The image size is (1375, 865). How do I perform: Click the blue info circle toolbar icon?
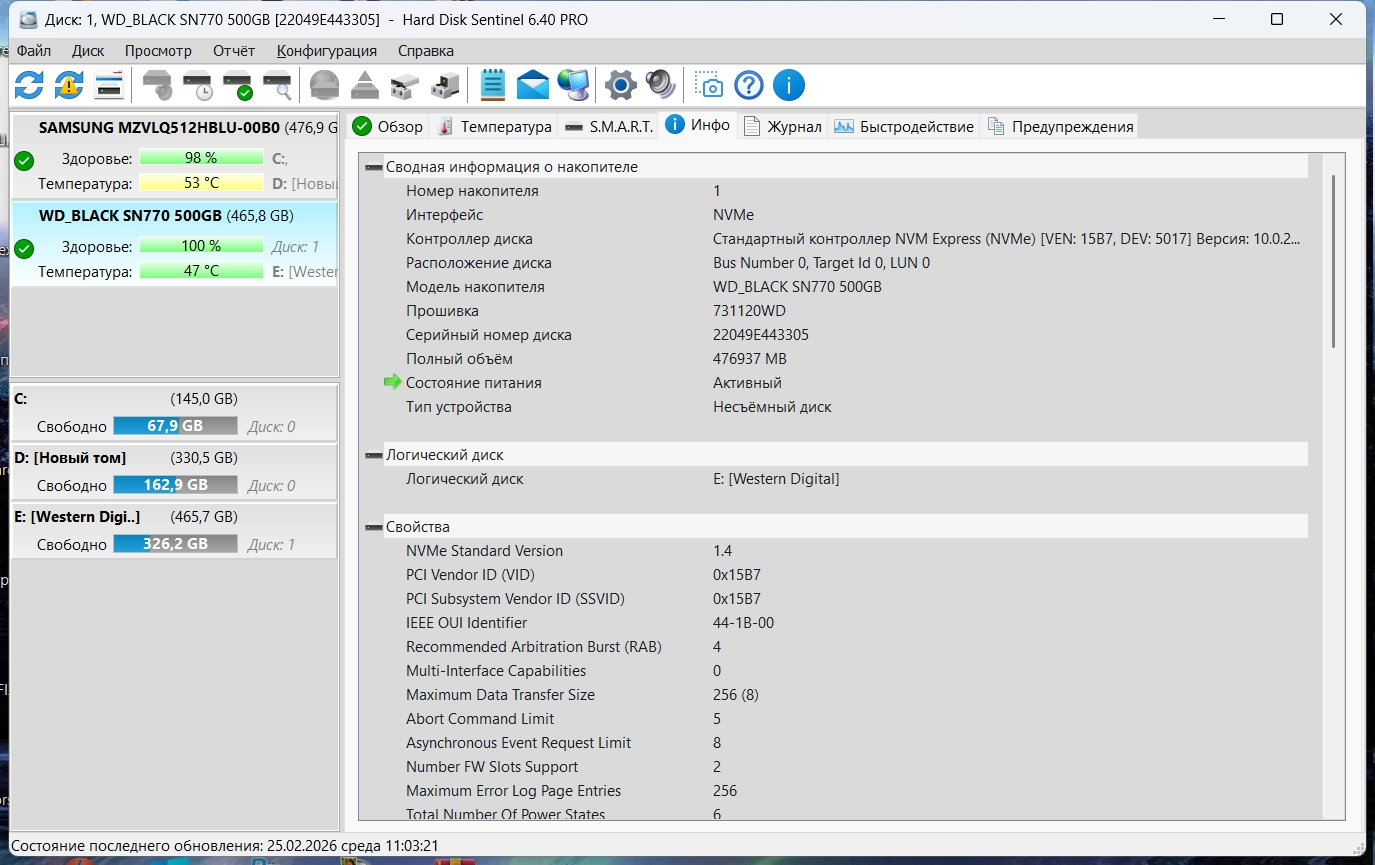(x=789, y=85)
